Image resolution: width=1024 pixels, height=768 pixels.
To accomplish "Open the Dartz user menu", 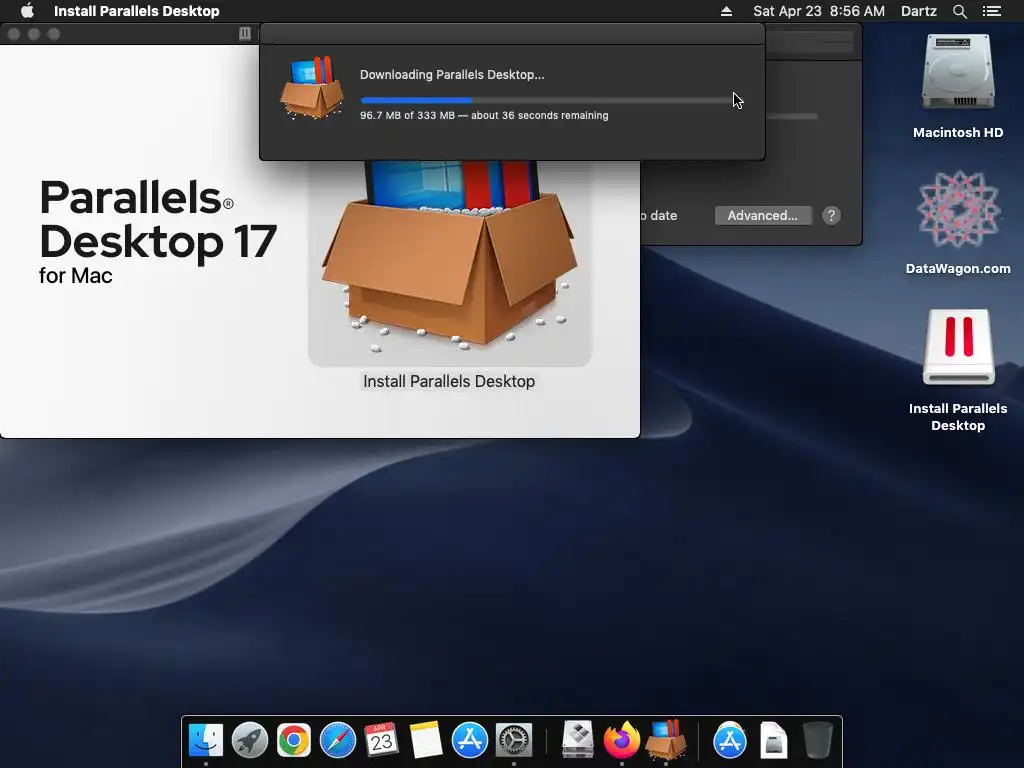I will click(918, 11).
